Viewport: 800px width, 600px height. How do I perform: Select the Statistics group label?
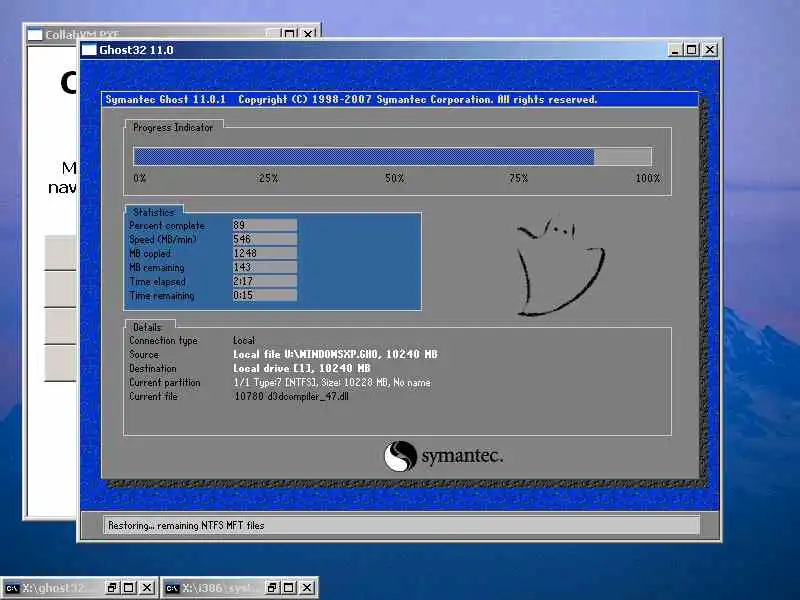(x=154, y=212)
